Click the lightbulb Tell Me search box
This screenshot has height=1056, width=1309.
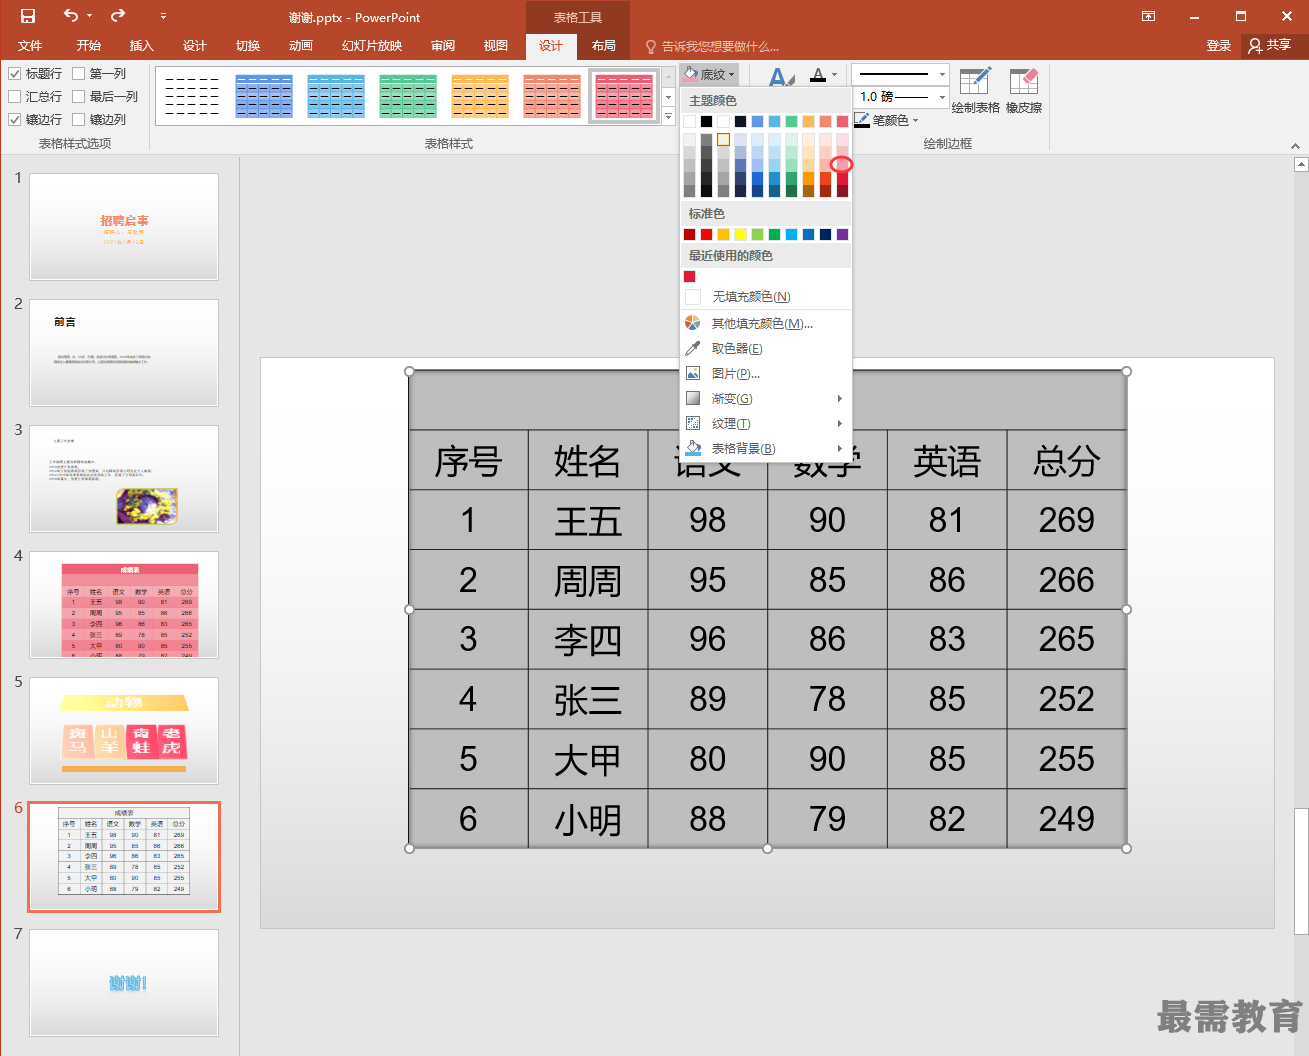click(713, 46)
